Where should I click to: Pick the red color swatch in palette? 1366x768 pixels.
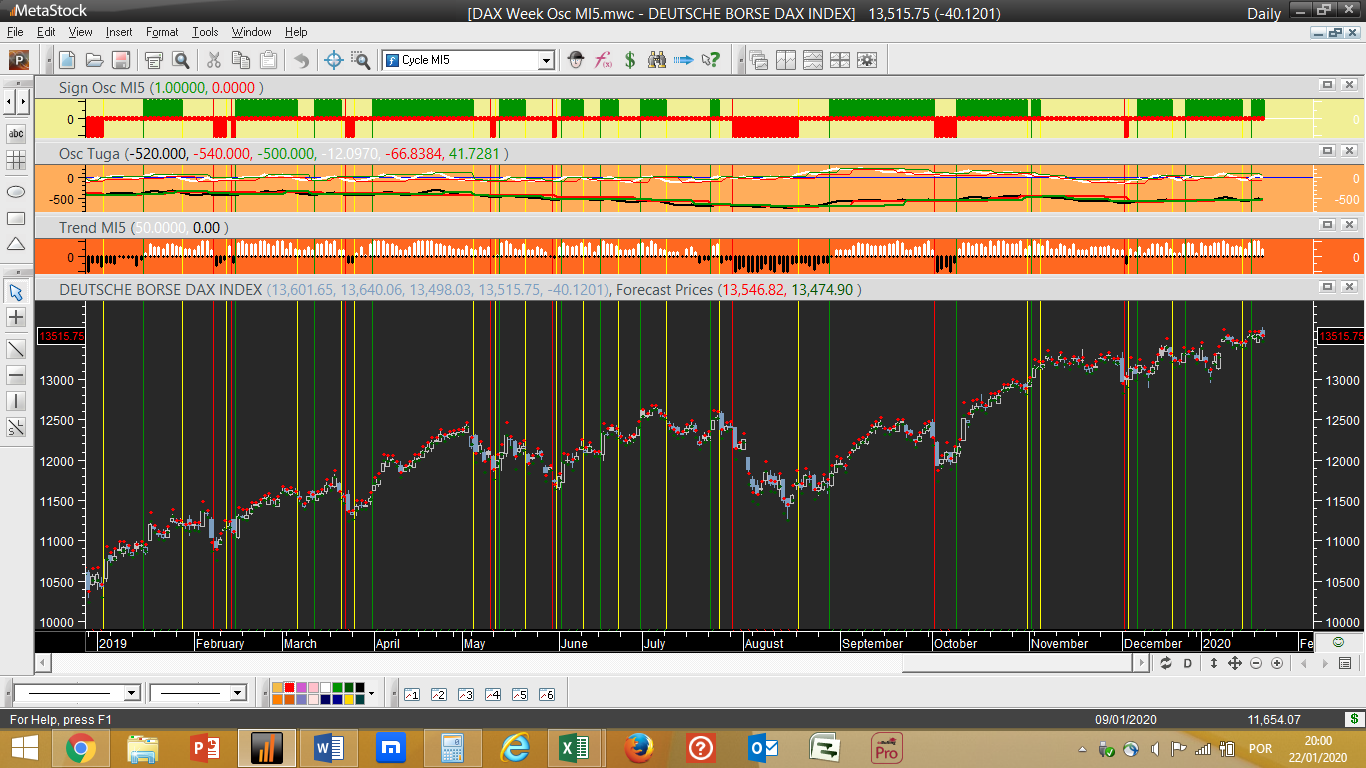tap(290, 688)
